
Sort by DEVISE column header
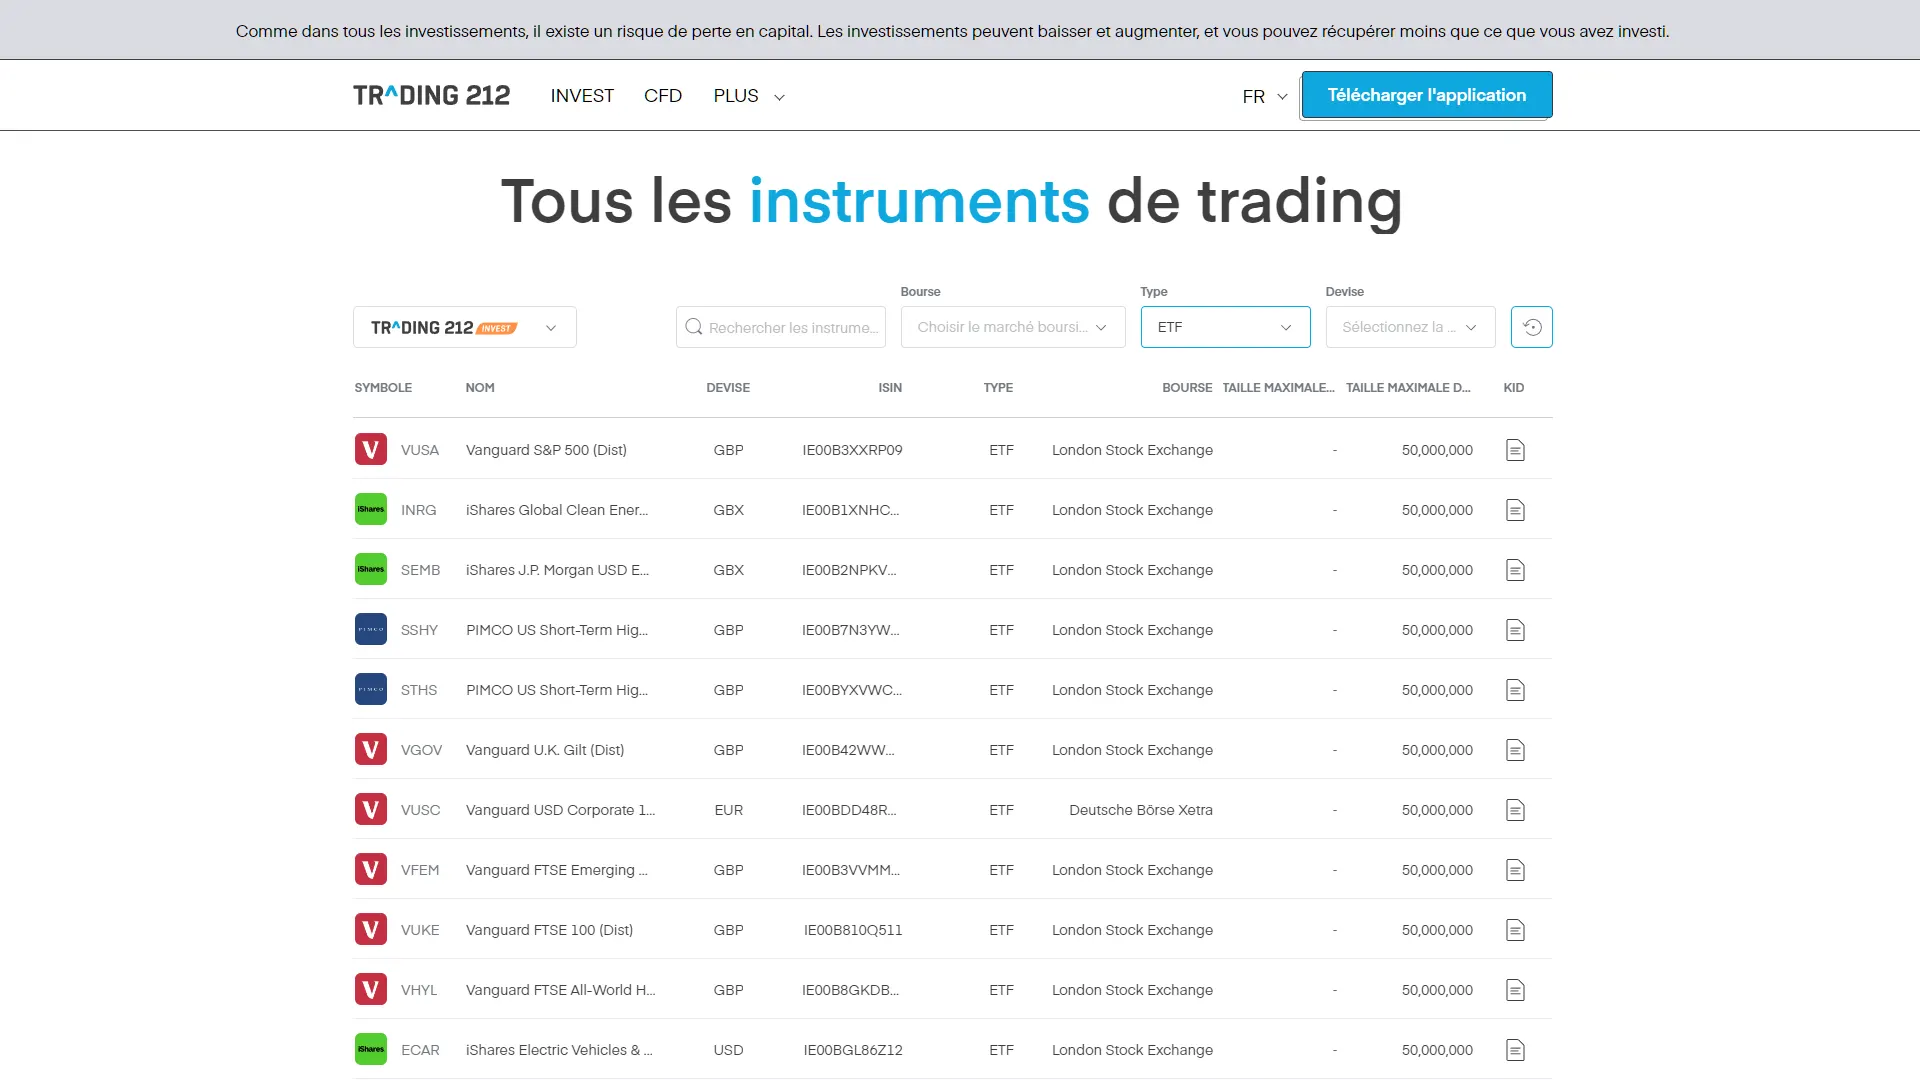click(728, 388)
